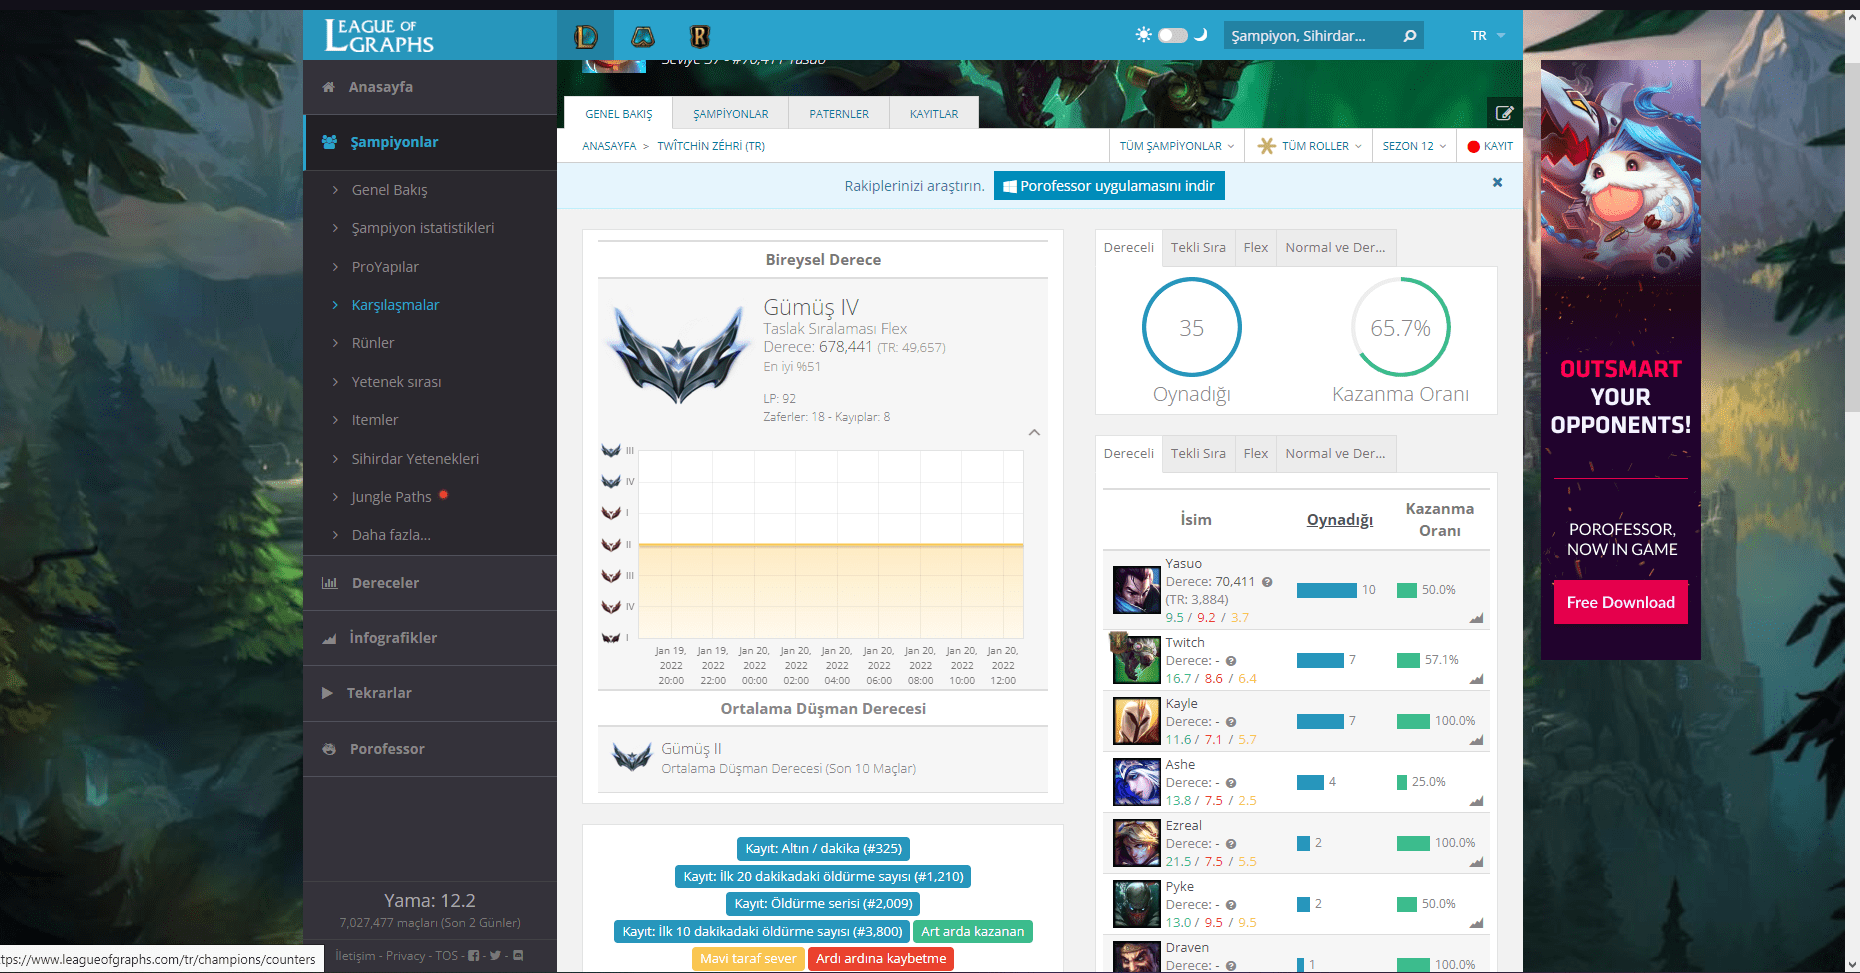
Task: Open the Discord link in the sidebar footer
Action: pyautogui.click(x=518, y=956)
